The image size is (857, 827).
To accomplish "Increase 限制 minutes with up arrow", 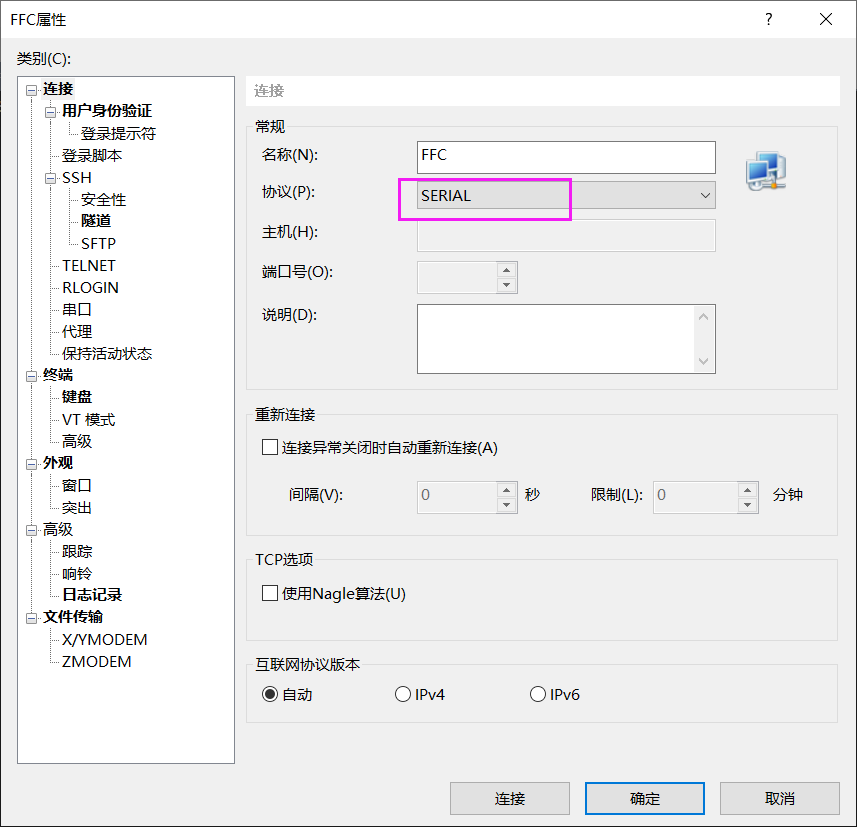I will (747, 490).
